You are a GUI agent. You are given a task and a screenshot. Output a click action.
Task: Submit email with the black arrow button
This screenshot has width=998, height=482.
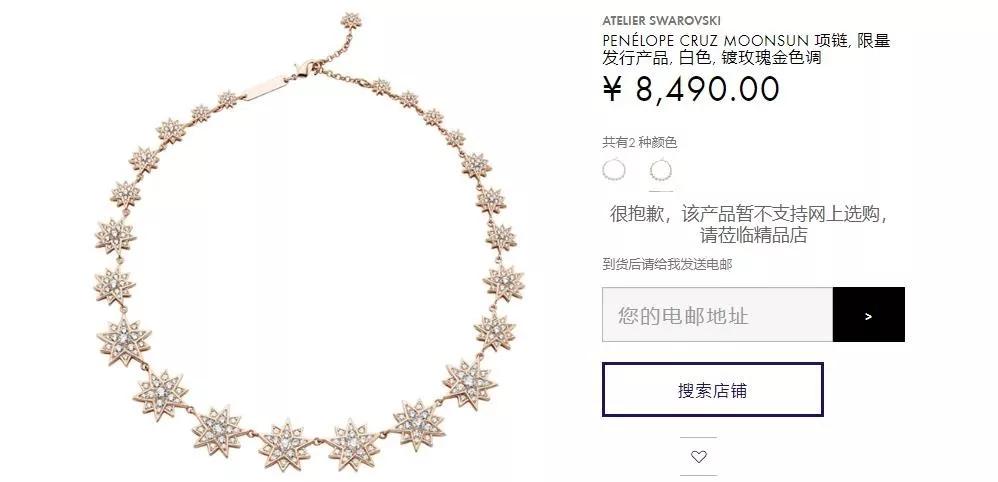click(x=869, y=315)
